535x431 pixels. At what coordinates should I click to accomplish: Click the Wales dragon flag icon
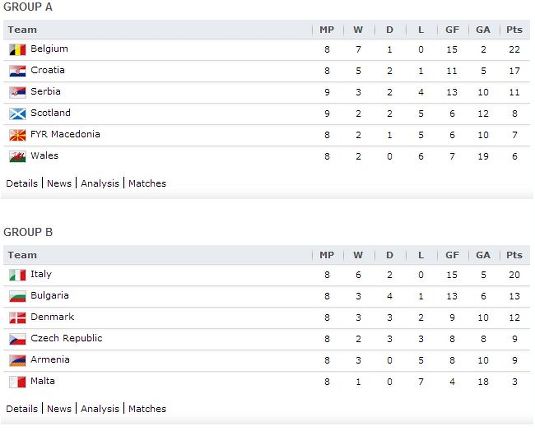pyautogui.click(x=18, y=157)
